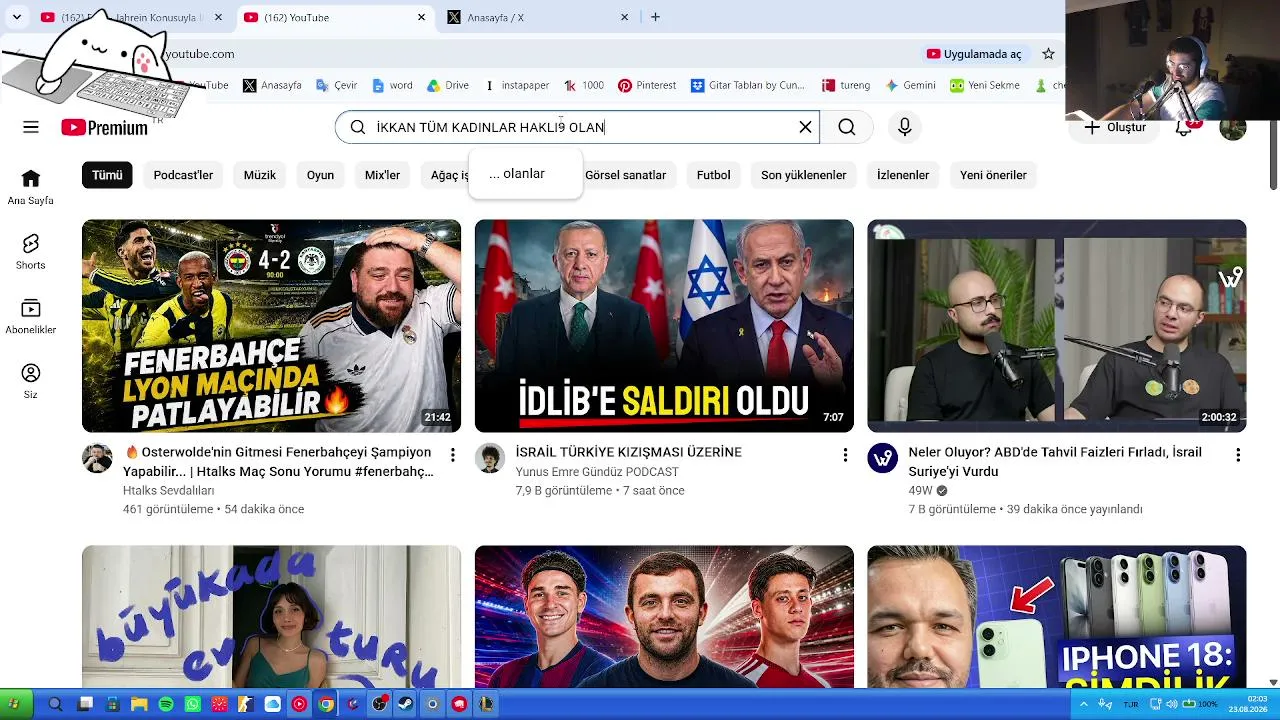Screen dimensions: 1280x720
Task: Open the clock and date in the taskbar
Action: pos(1249,704)
